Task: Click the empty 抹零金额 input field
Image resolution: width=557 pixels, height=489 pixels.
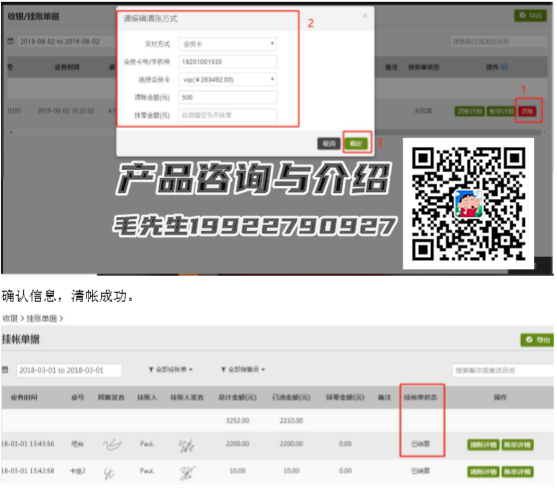Action: 228,115
